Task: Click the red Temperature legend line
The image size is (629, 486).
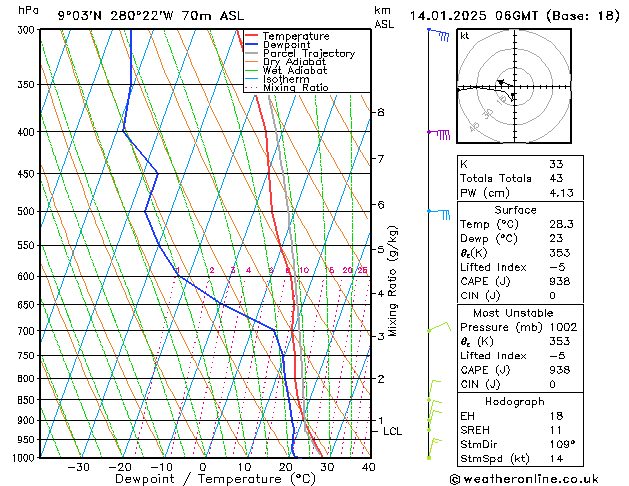Action: point(251,36)
